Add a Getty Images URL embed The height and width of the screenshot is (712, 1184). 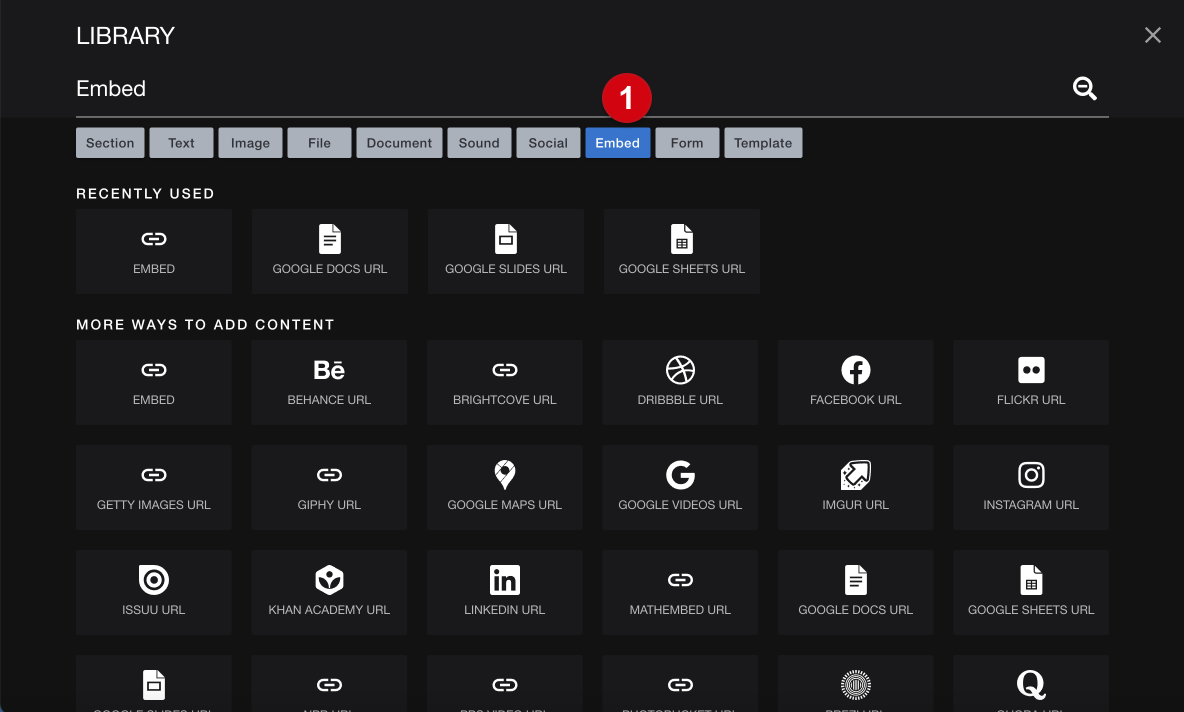(154, 487)
